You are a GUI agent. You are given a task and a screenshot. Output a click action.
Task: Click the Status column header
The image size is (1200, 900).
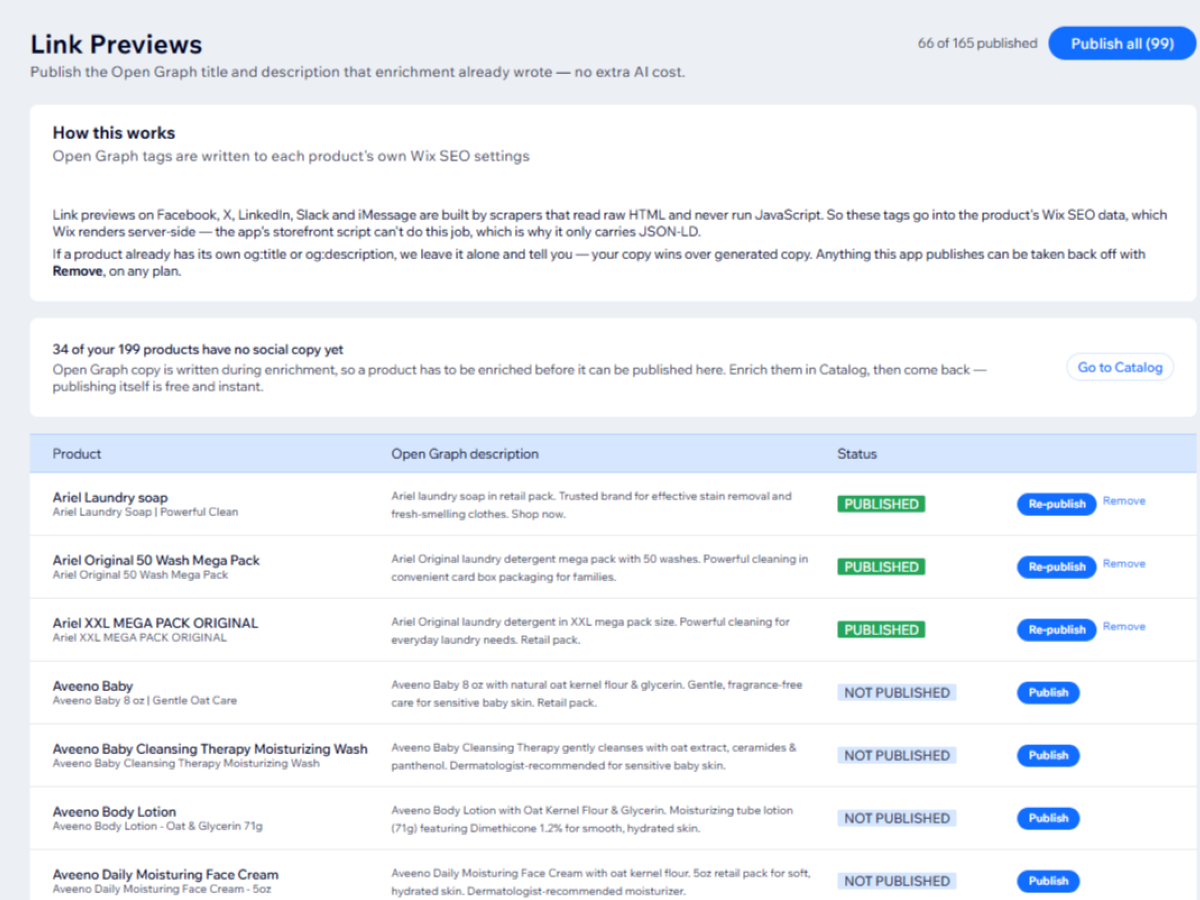(x=857, y=454)
